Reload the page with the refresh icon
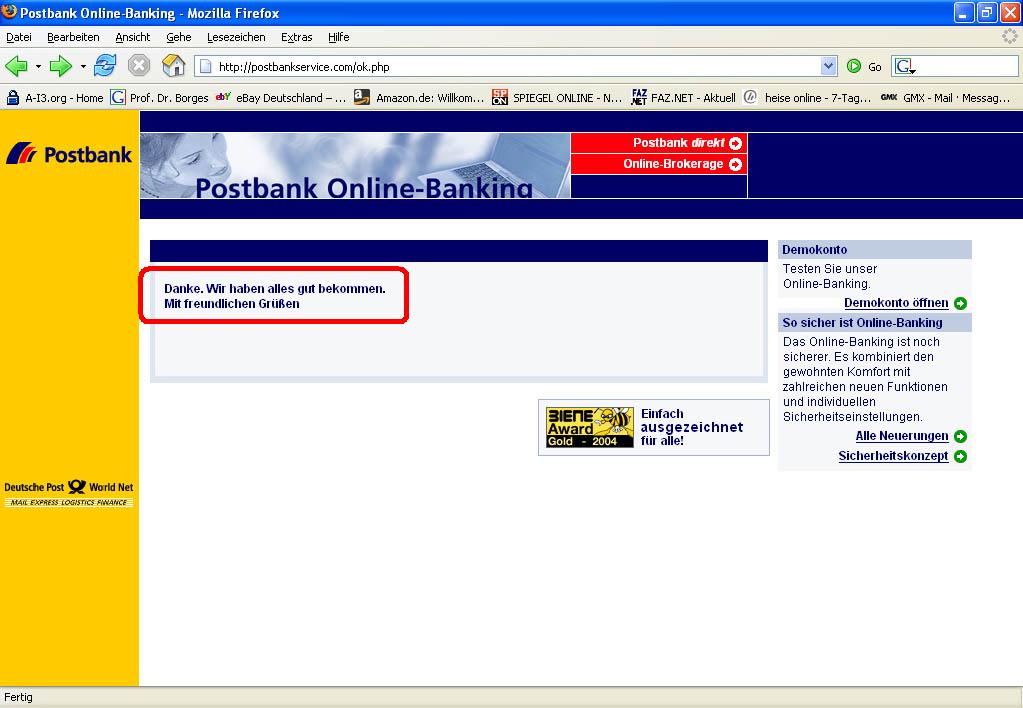This screenshot has width=1023, height=708. tap(105, 66)
